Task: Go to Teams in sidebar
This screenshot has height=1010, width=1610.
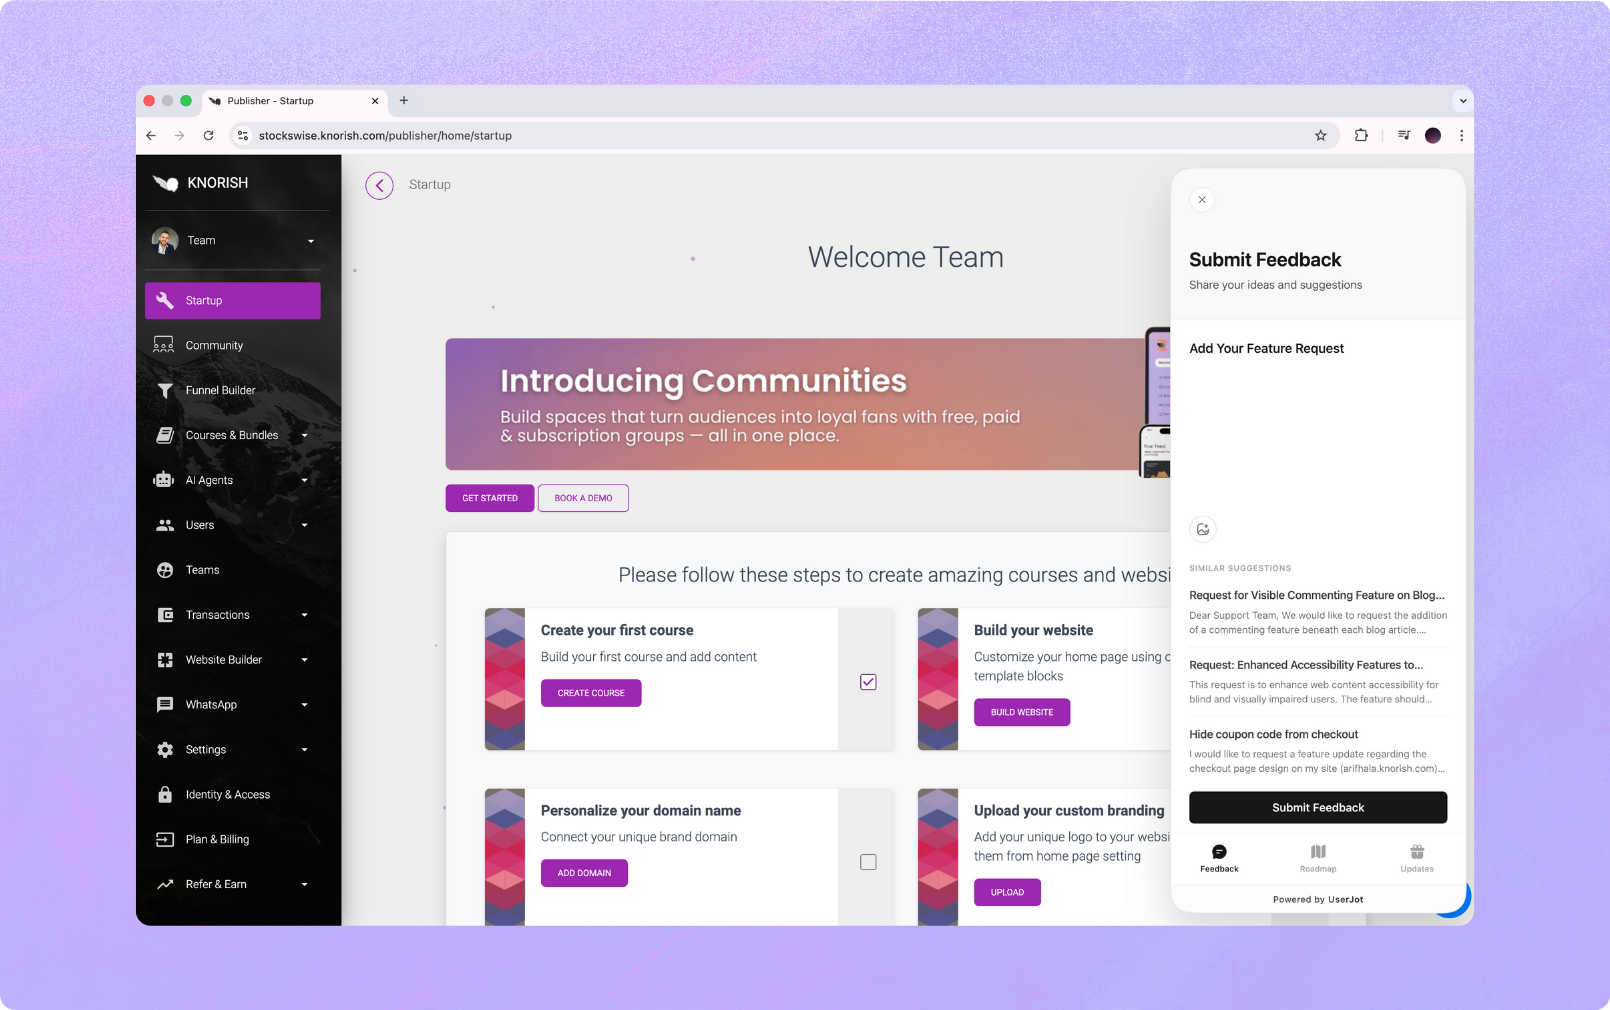Action: coord(202,570)
